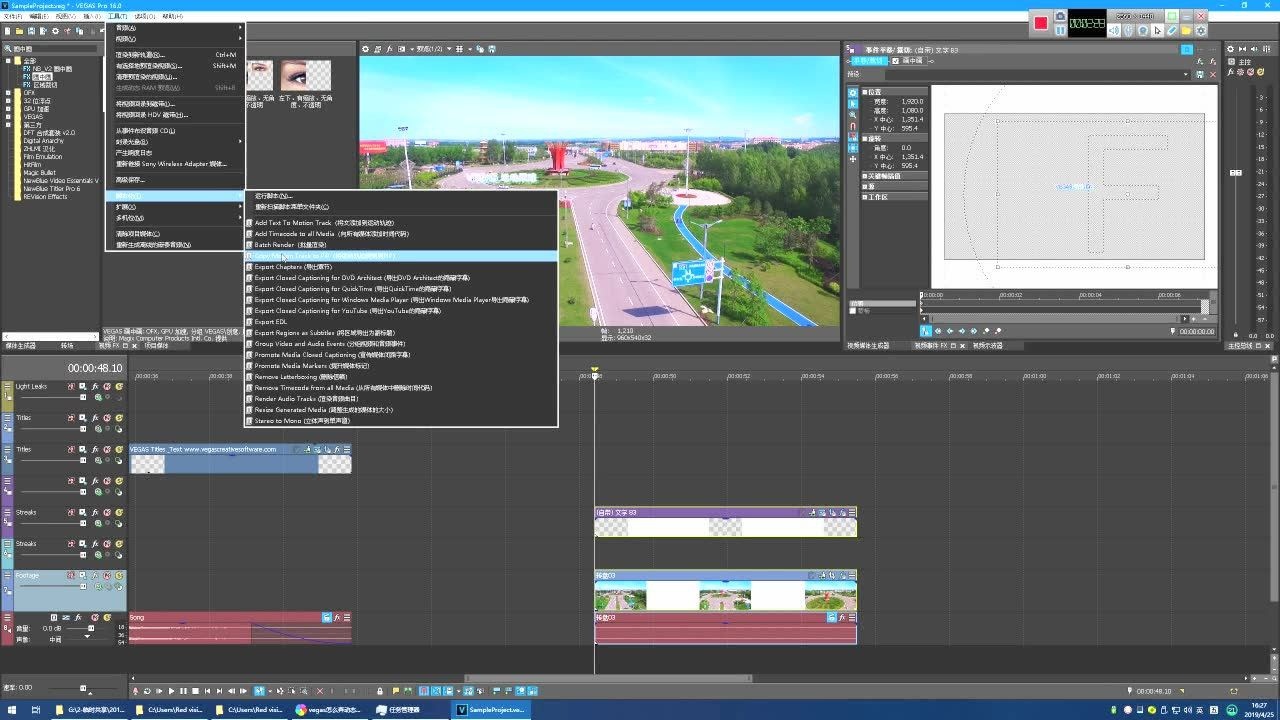Image resolution: width=1280 pixels, height=720 pixels.
Task: Expand the workspace section in Pan/Crop
Action: click(x=865, y=197)
